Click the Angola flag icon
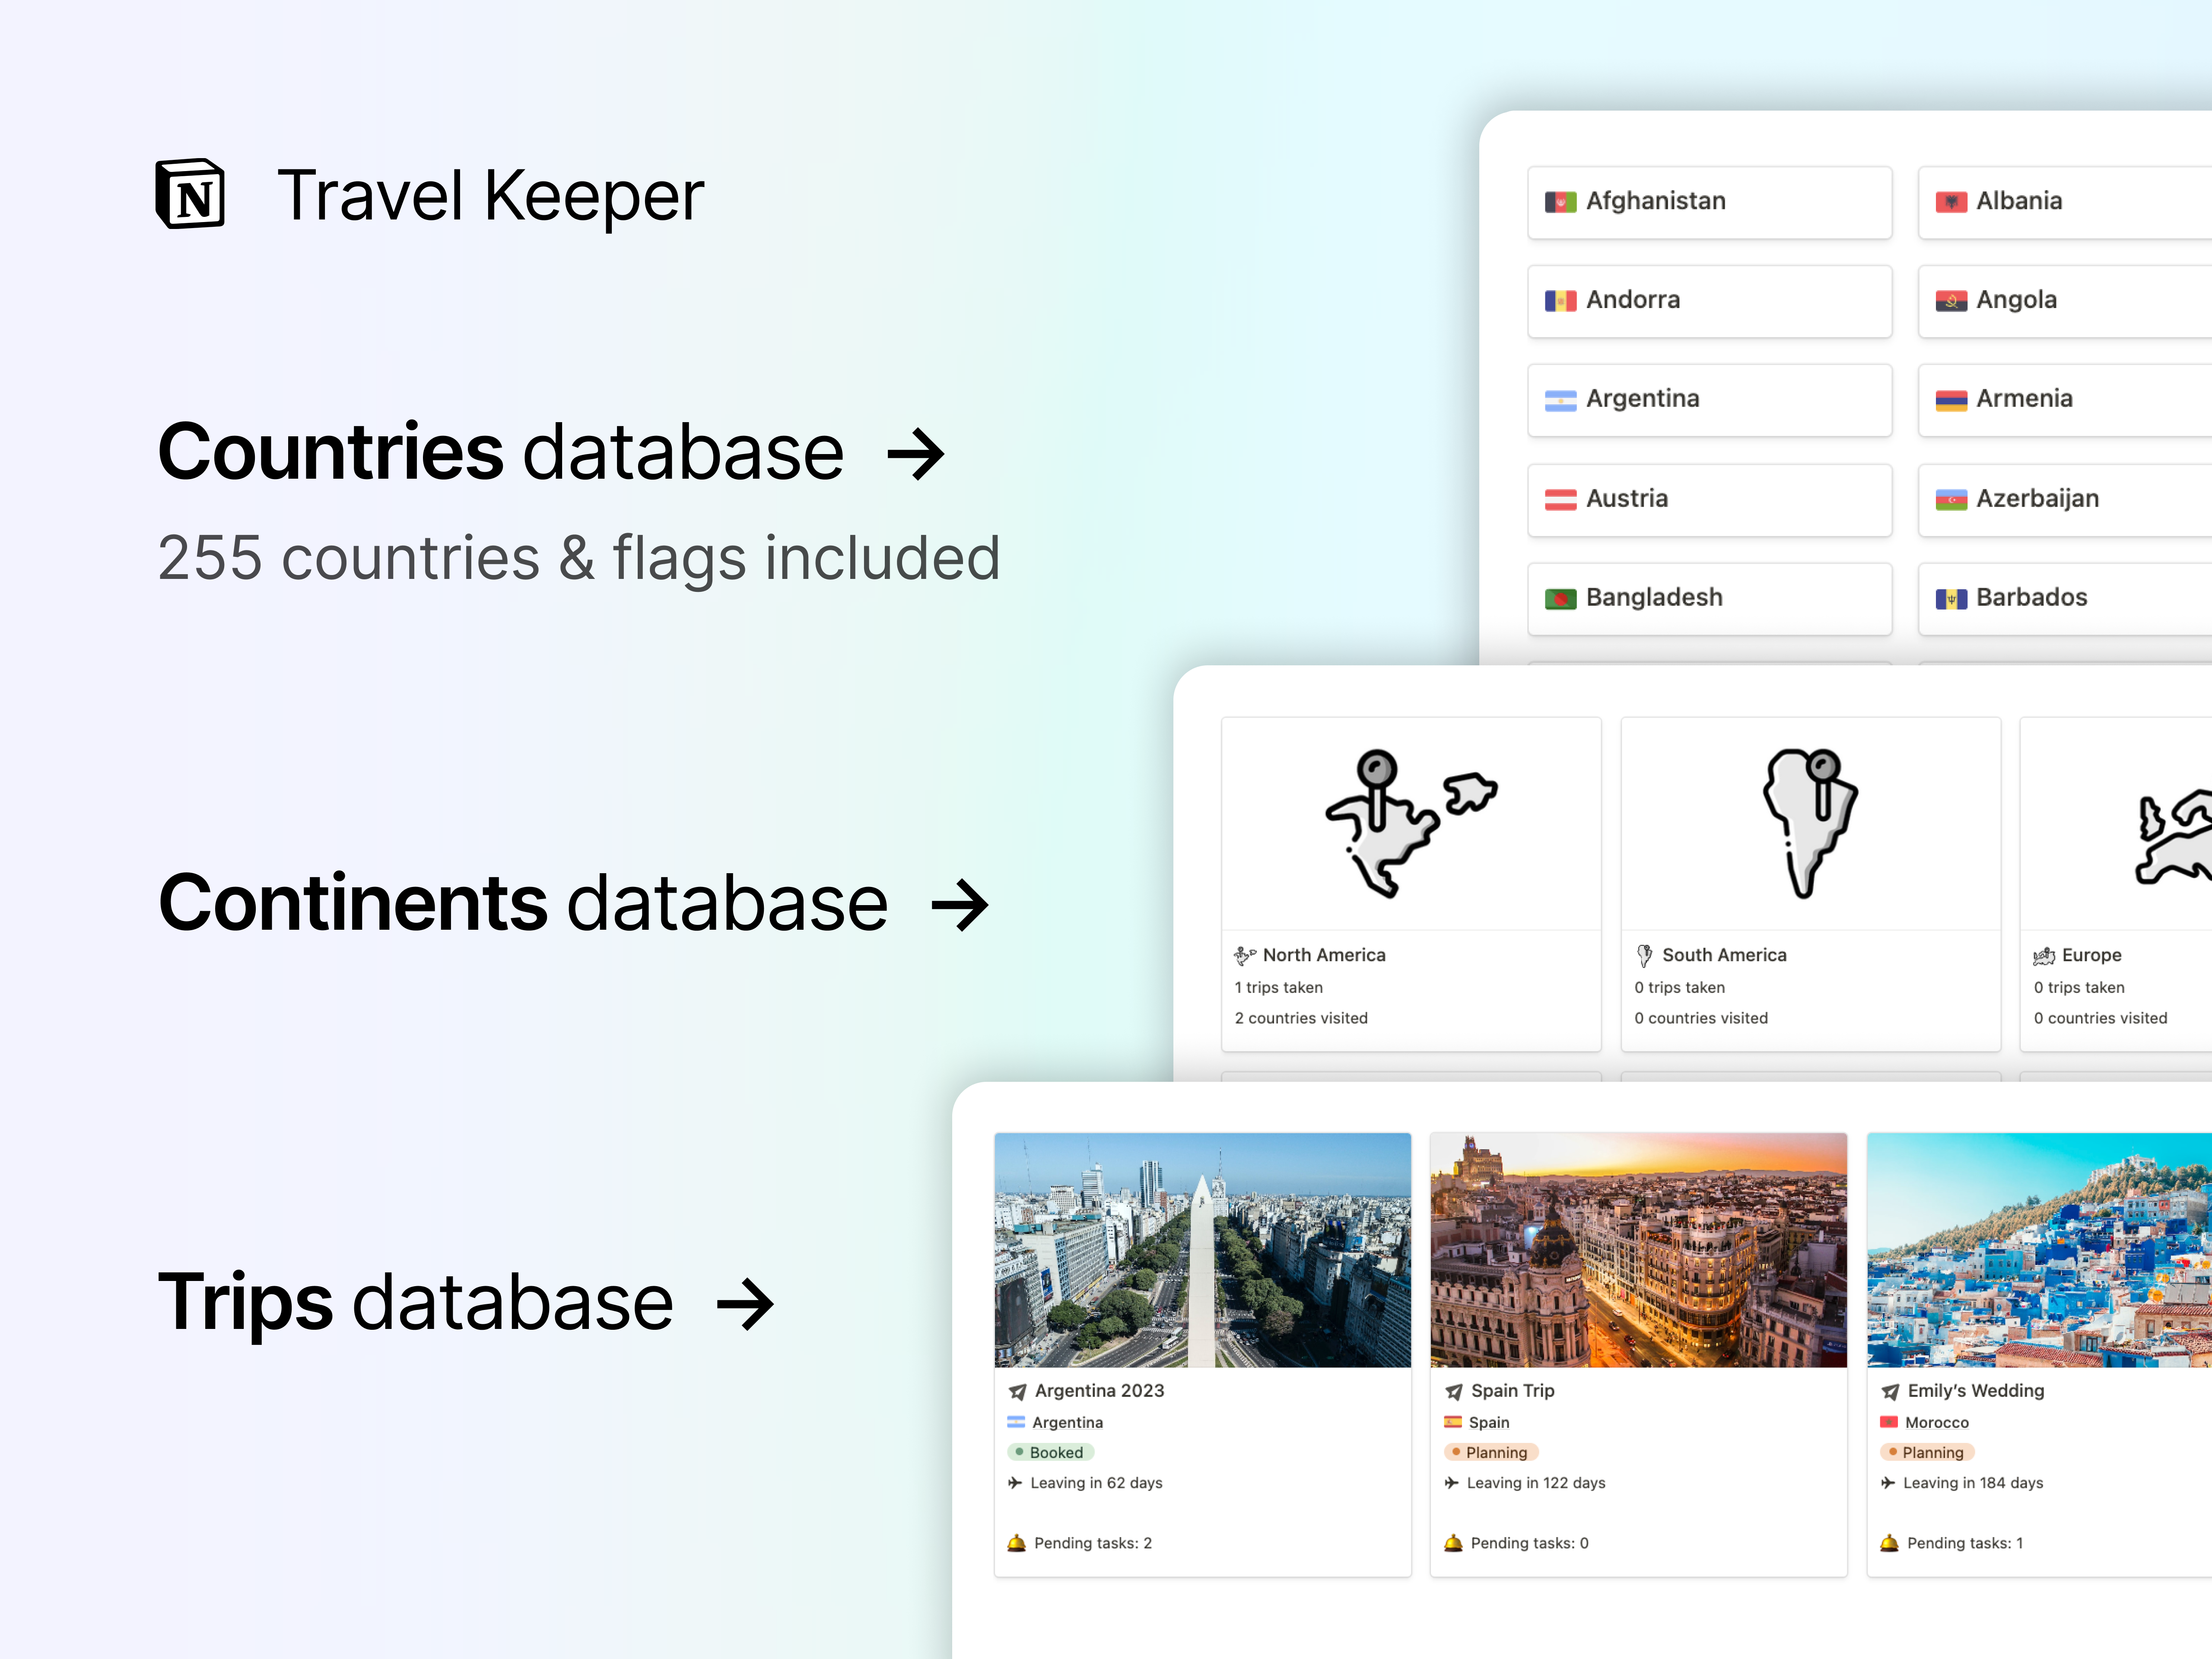This screenshot has width=2212, height=1659. [x=1951, y=301]
